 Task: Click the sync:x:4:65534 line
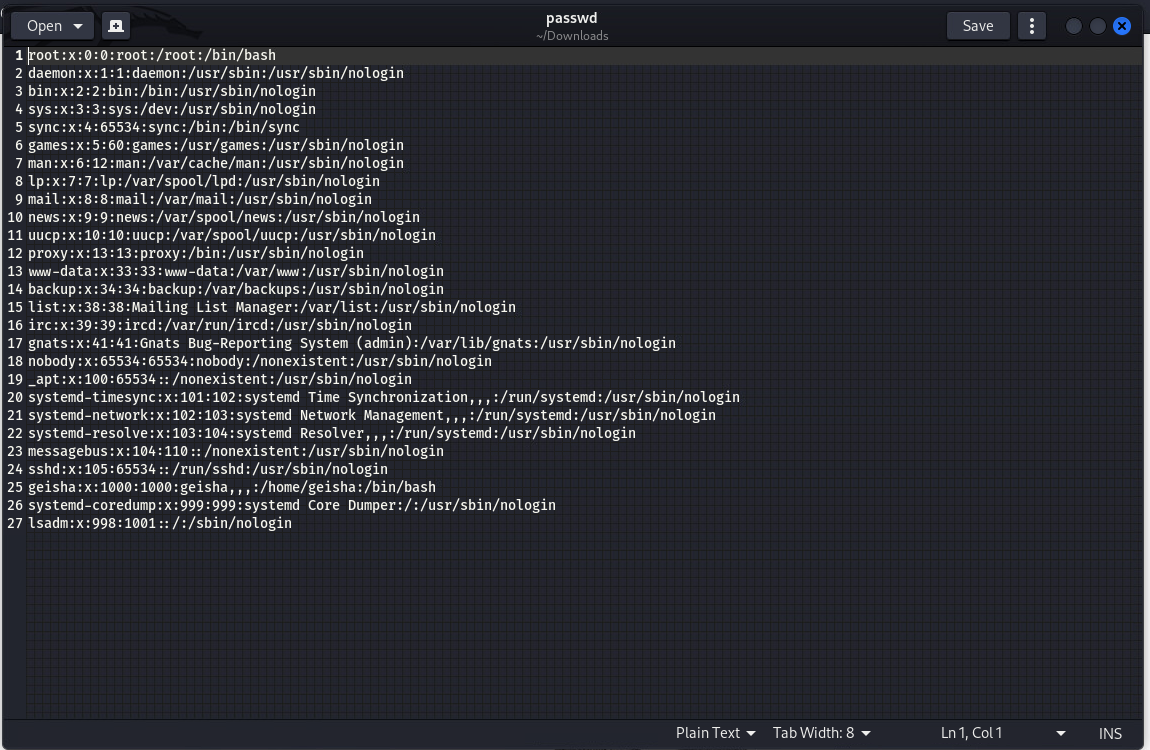pos(164,127)
